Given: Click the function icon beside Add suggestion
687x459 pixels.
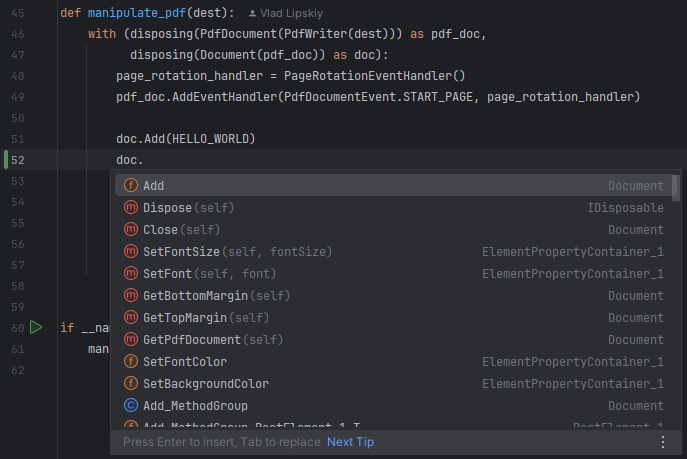Looking at the screenshot, I should tap(130, 186).
